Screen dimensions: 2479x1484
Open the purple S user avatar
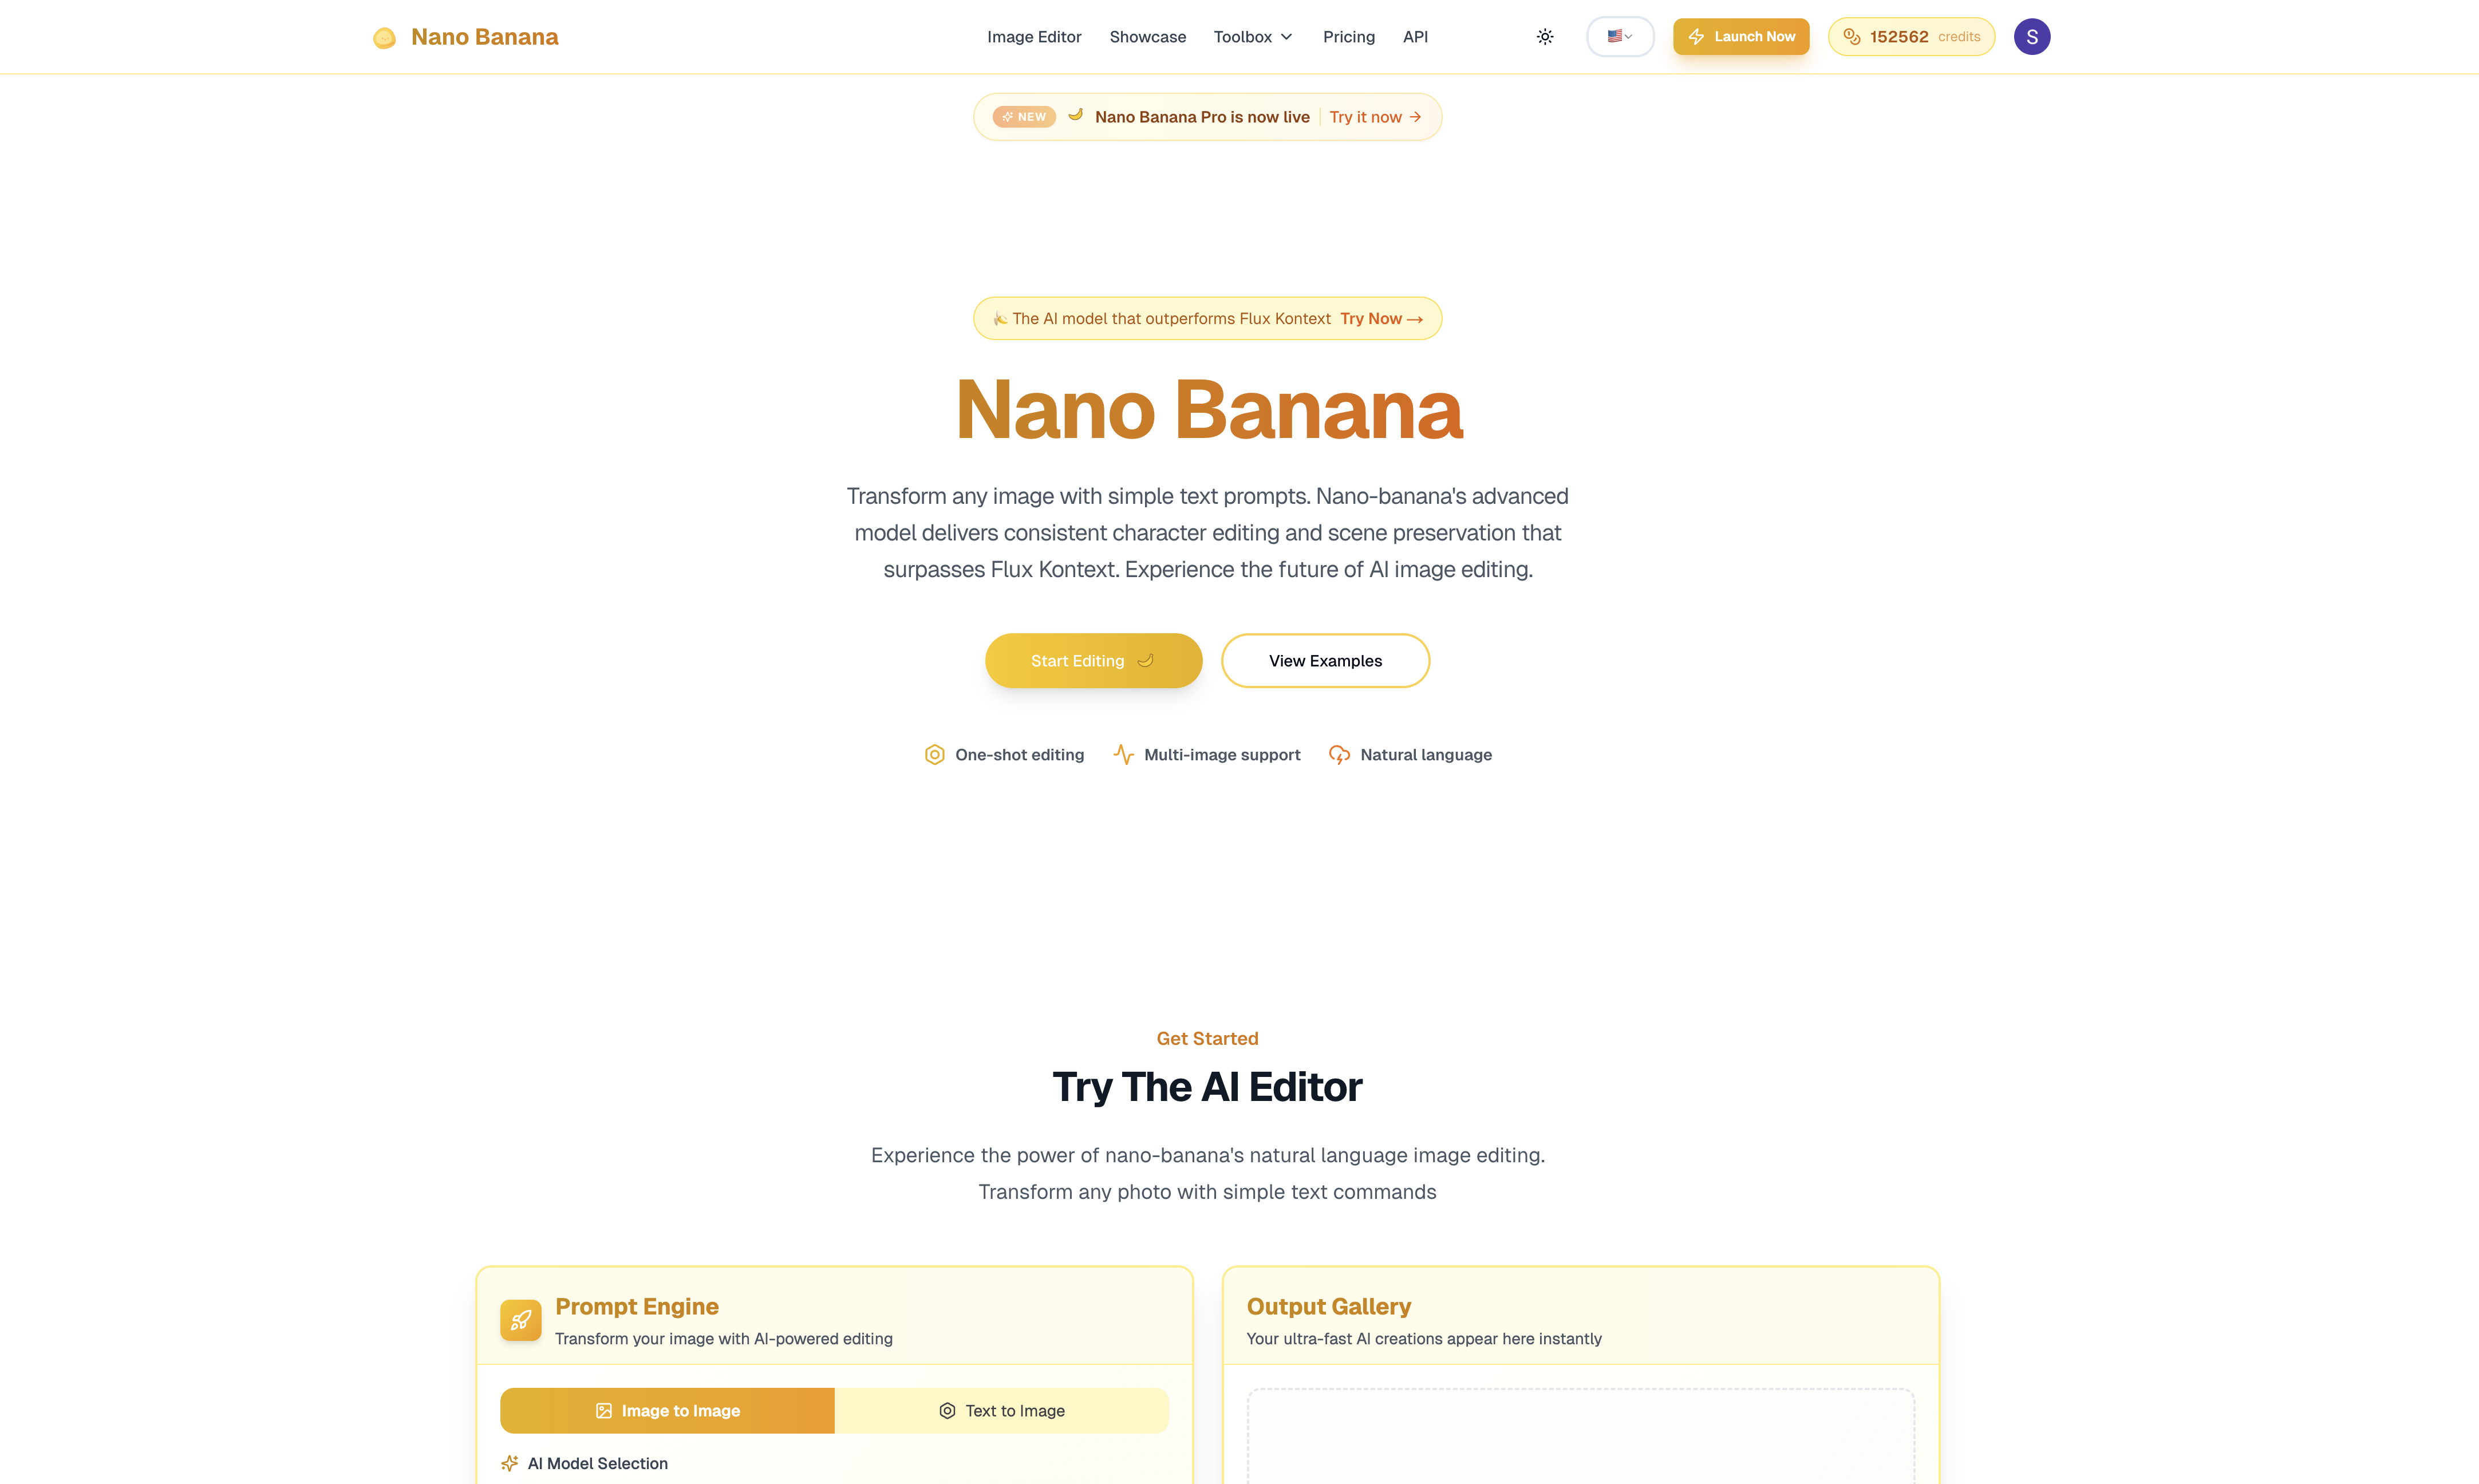[2031, 36]
